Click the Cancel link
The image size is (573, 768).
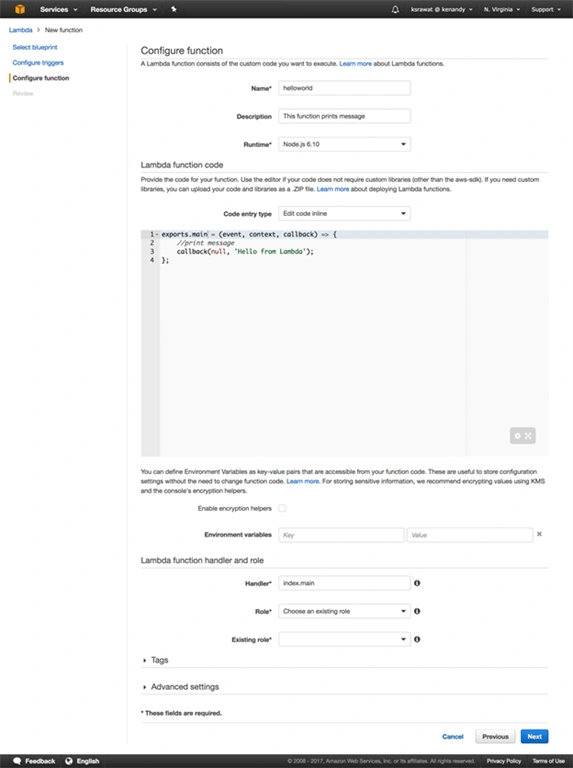click(x=453, y=736)
